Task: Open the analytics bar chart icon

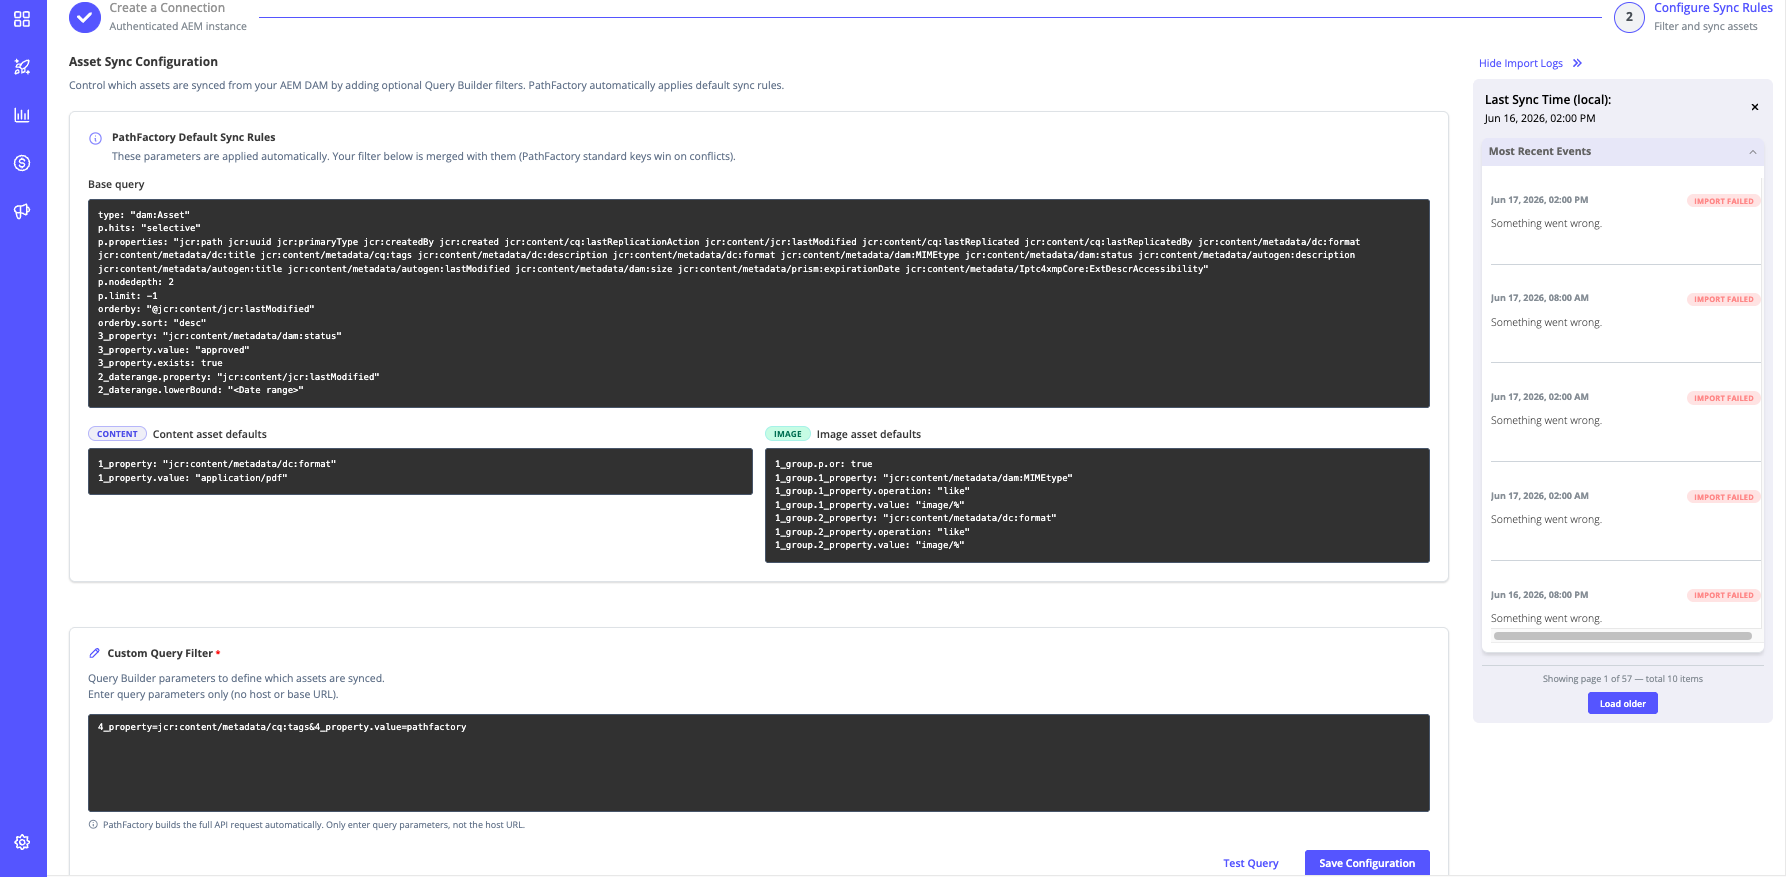Action: [22, 115]
